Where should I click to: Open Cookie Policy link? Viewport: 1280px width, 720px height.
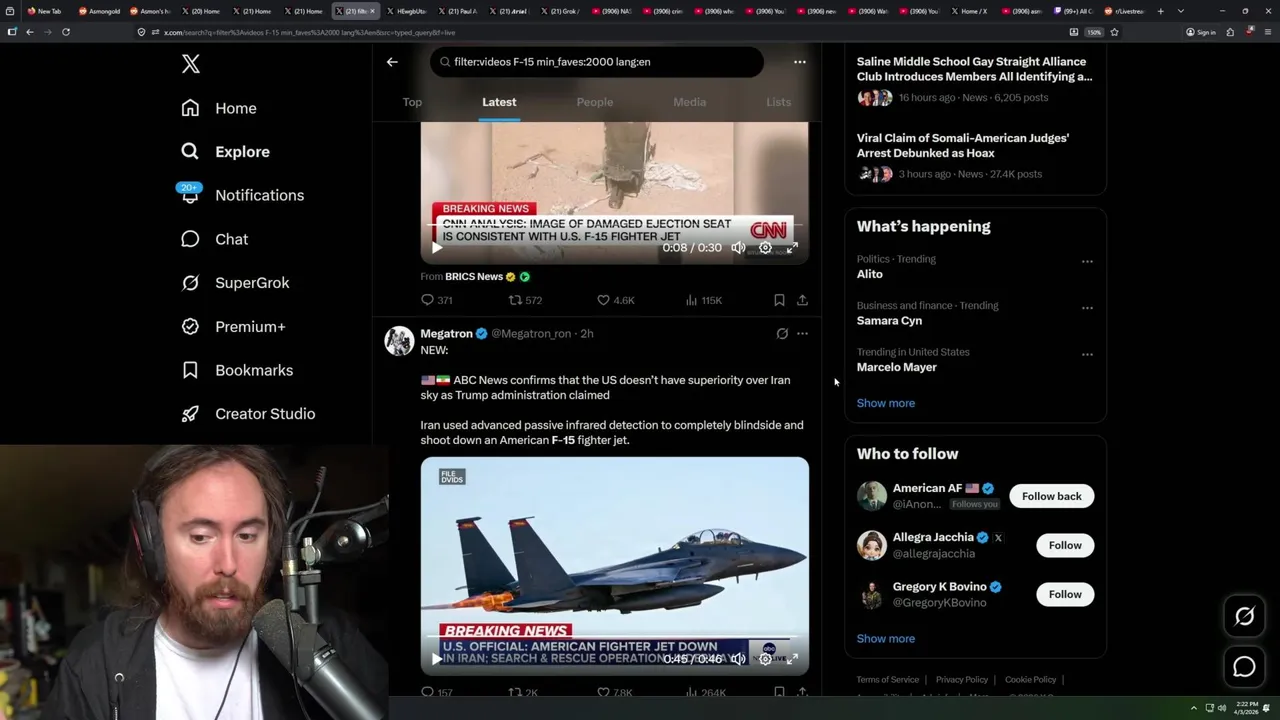click(x=1030, y=680)
